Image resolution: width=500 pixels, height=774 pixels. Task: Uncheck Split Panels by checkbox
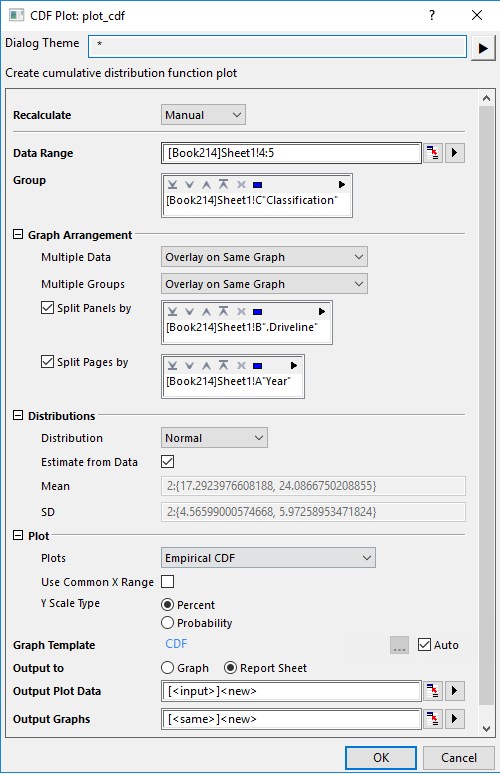pyautogui.click(x=47, y=308)
